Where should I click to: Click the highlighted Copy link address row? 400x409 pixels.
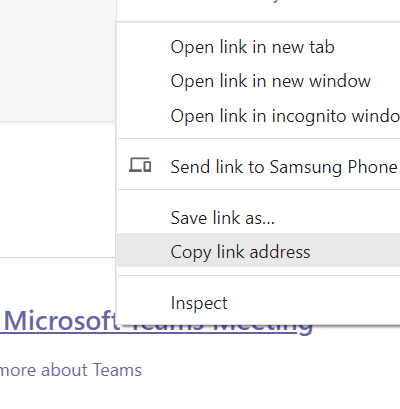coord(259,250)
